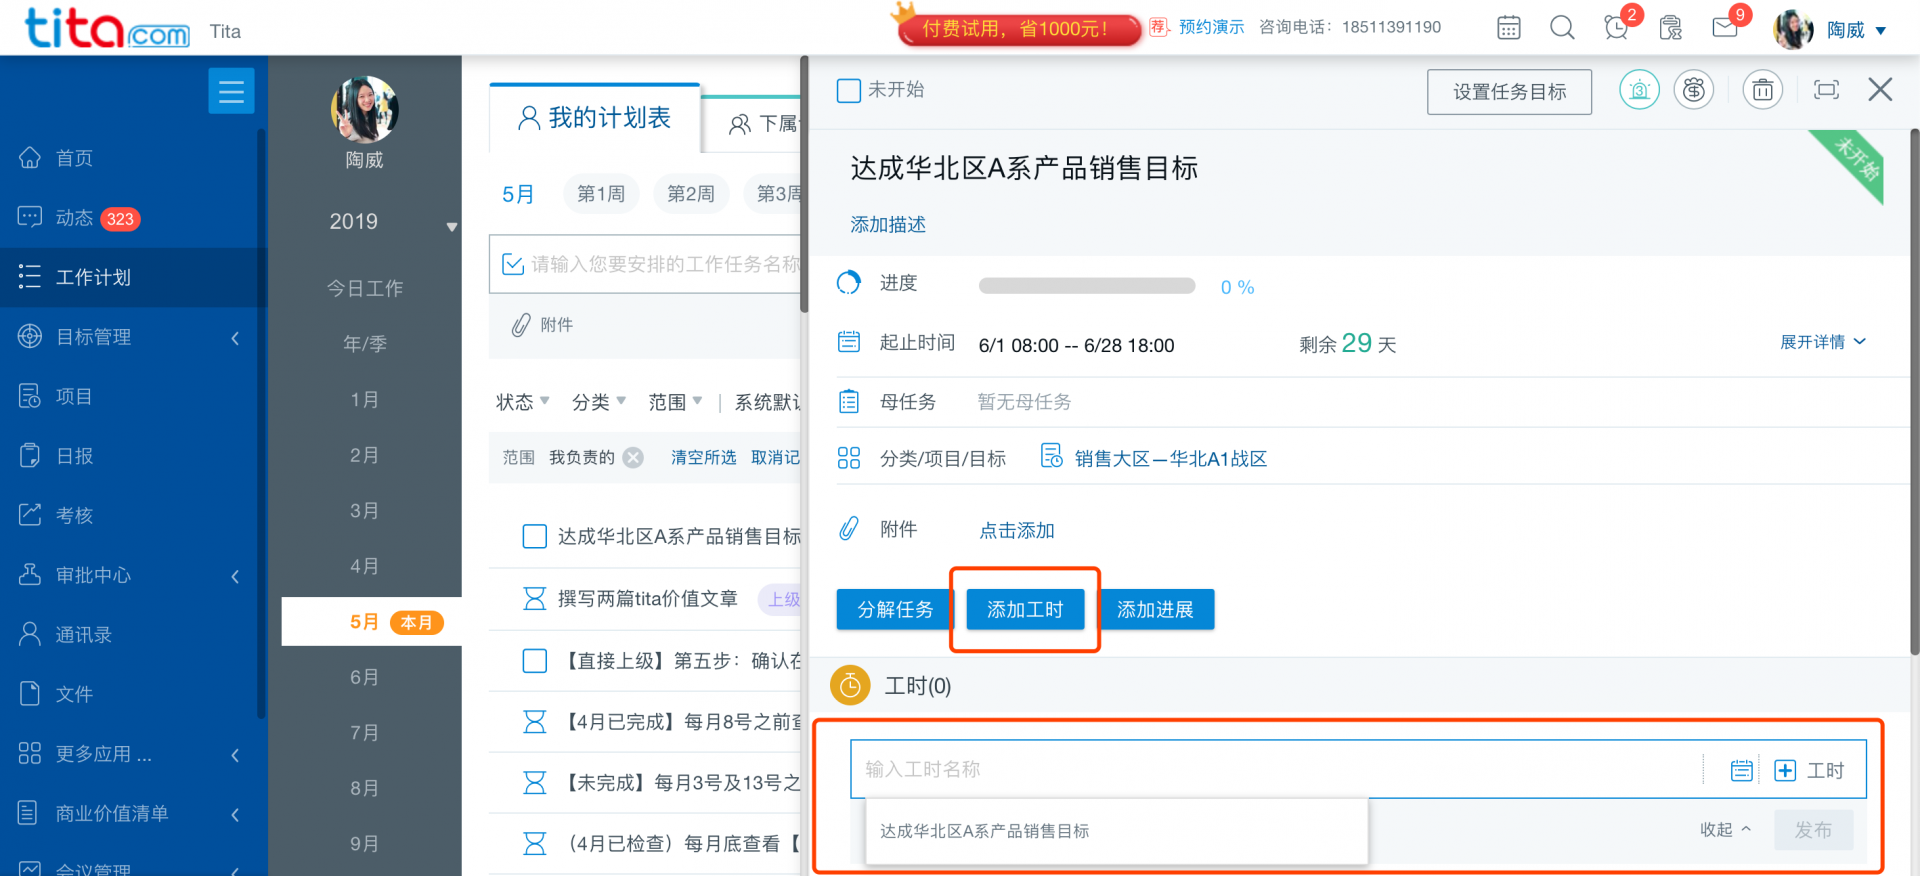
Task: Expand 审批中心 submenu
Action: 235,576
